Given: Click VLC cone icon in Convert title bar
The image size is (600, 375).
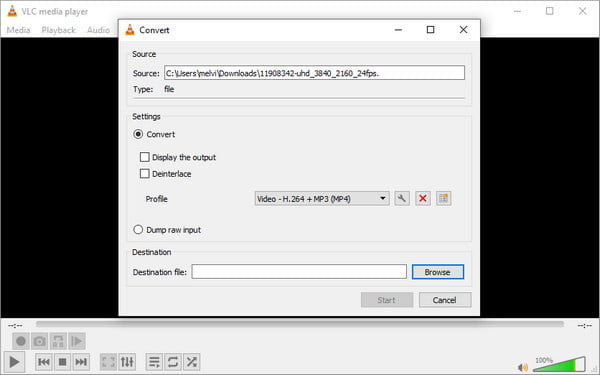Looking at the screenshot, I should pos(130,30).
